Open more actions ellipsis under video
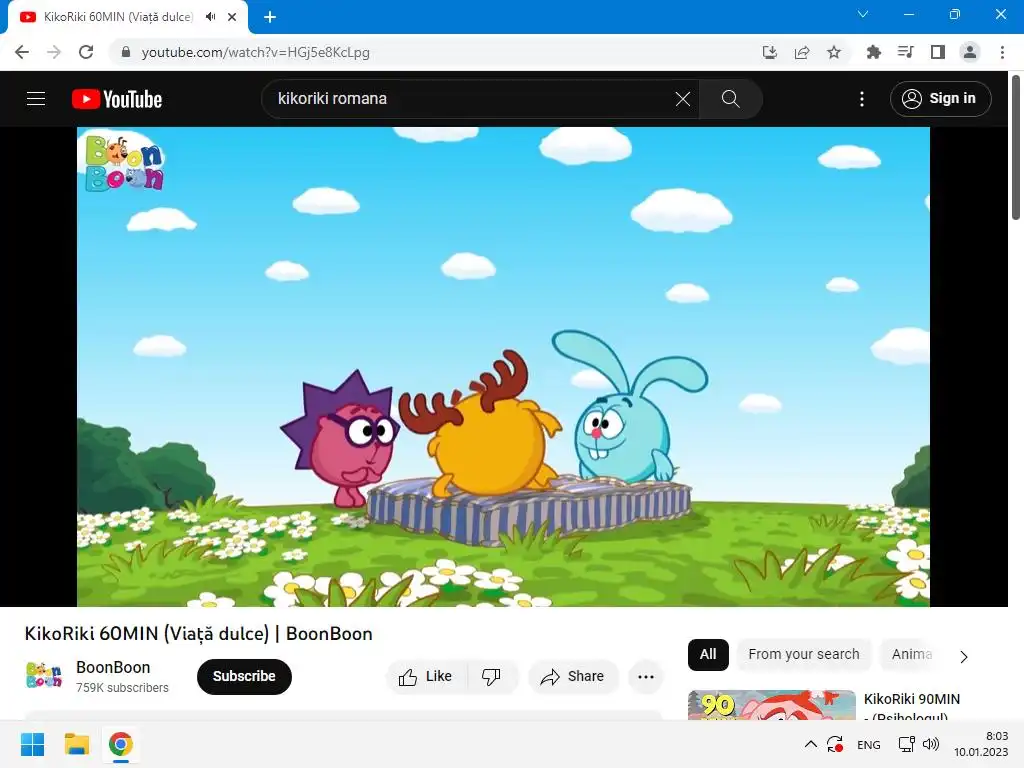This screenshot has height=768, width=1024. pyautogui.click(x=646, y=677)
